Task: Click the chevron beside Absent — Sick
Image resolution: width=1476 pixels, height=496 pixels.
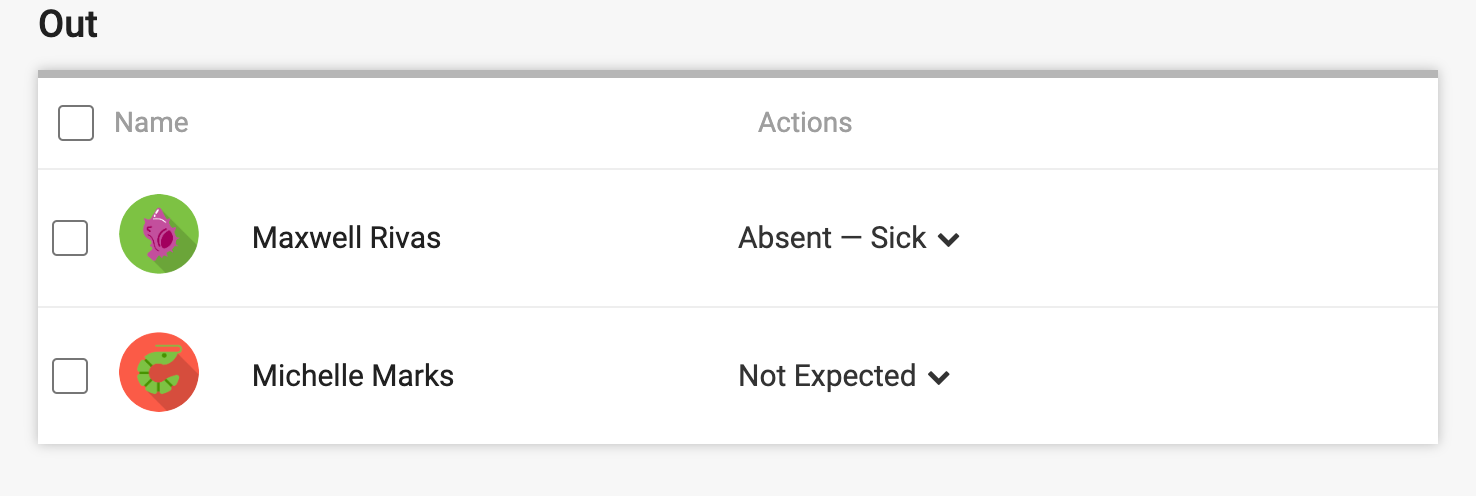Action: (x=949, y=240)
